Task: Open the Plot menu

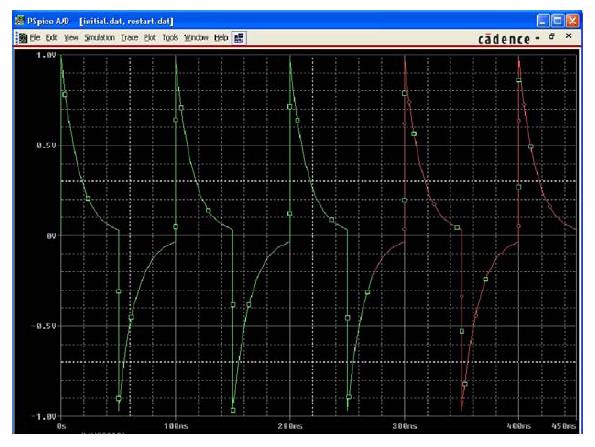Action: pyautogui.click(x=150, y=38)
